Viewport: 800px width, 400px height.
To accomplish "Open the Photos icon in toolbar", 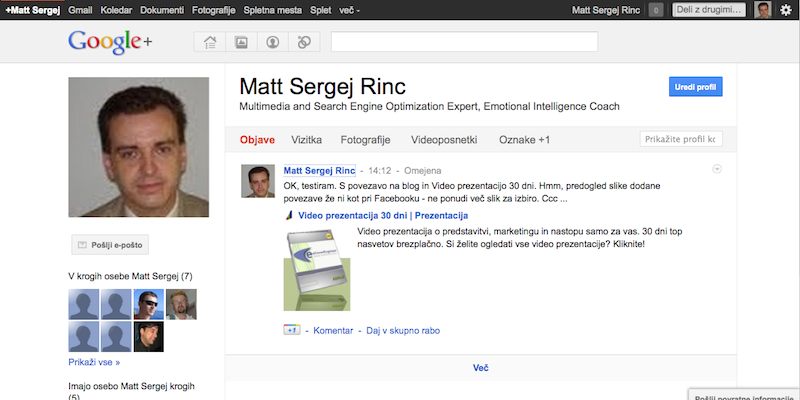I will [241, 42].
